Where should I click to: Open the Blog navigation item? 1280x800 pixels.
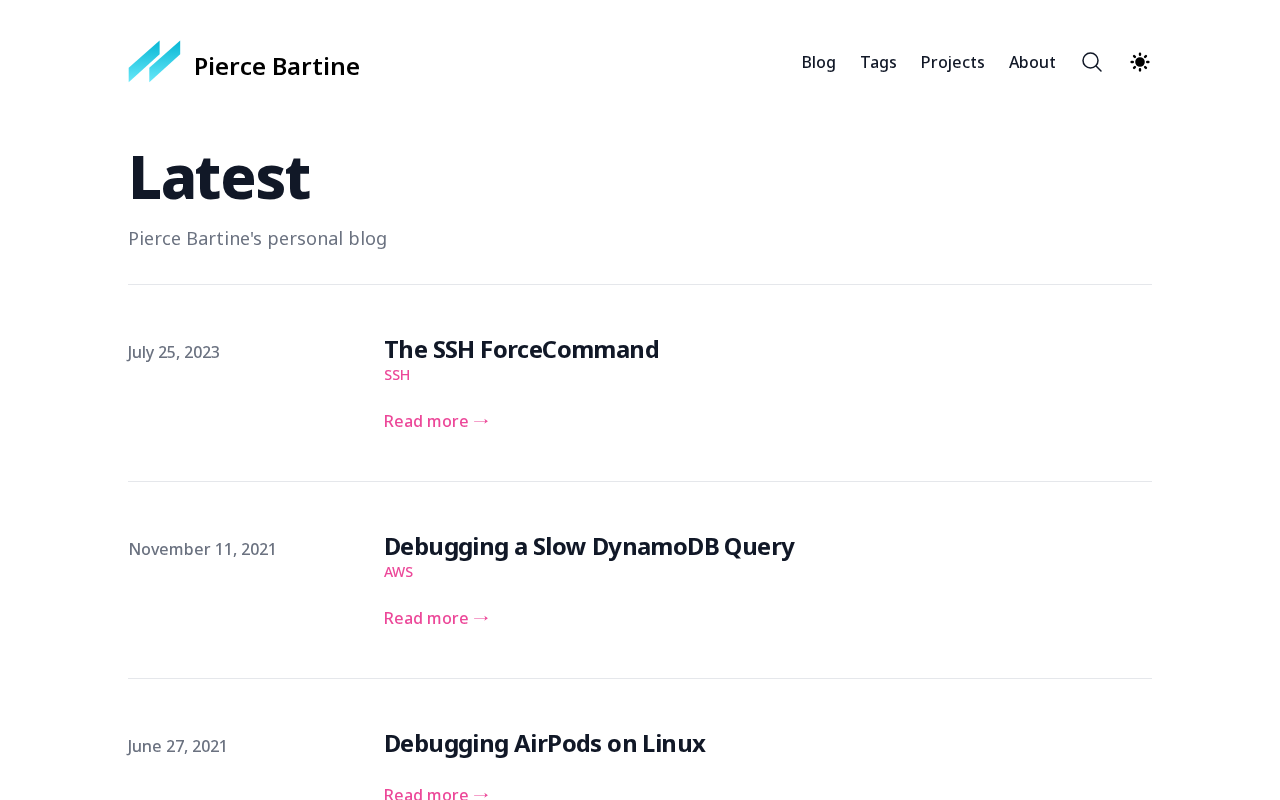819,62
